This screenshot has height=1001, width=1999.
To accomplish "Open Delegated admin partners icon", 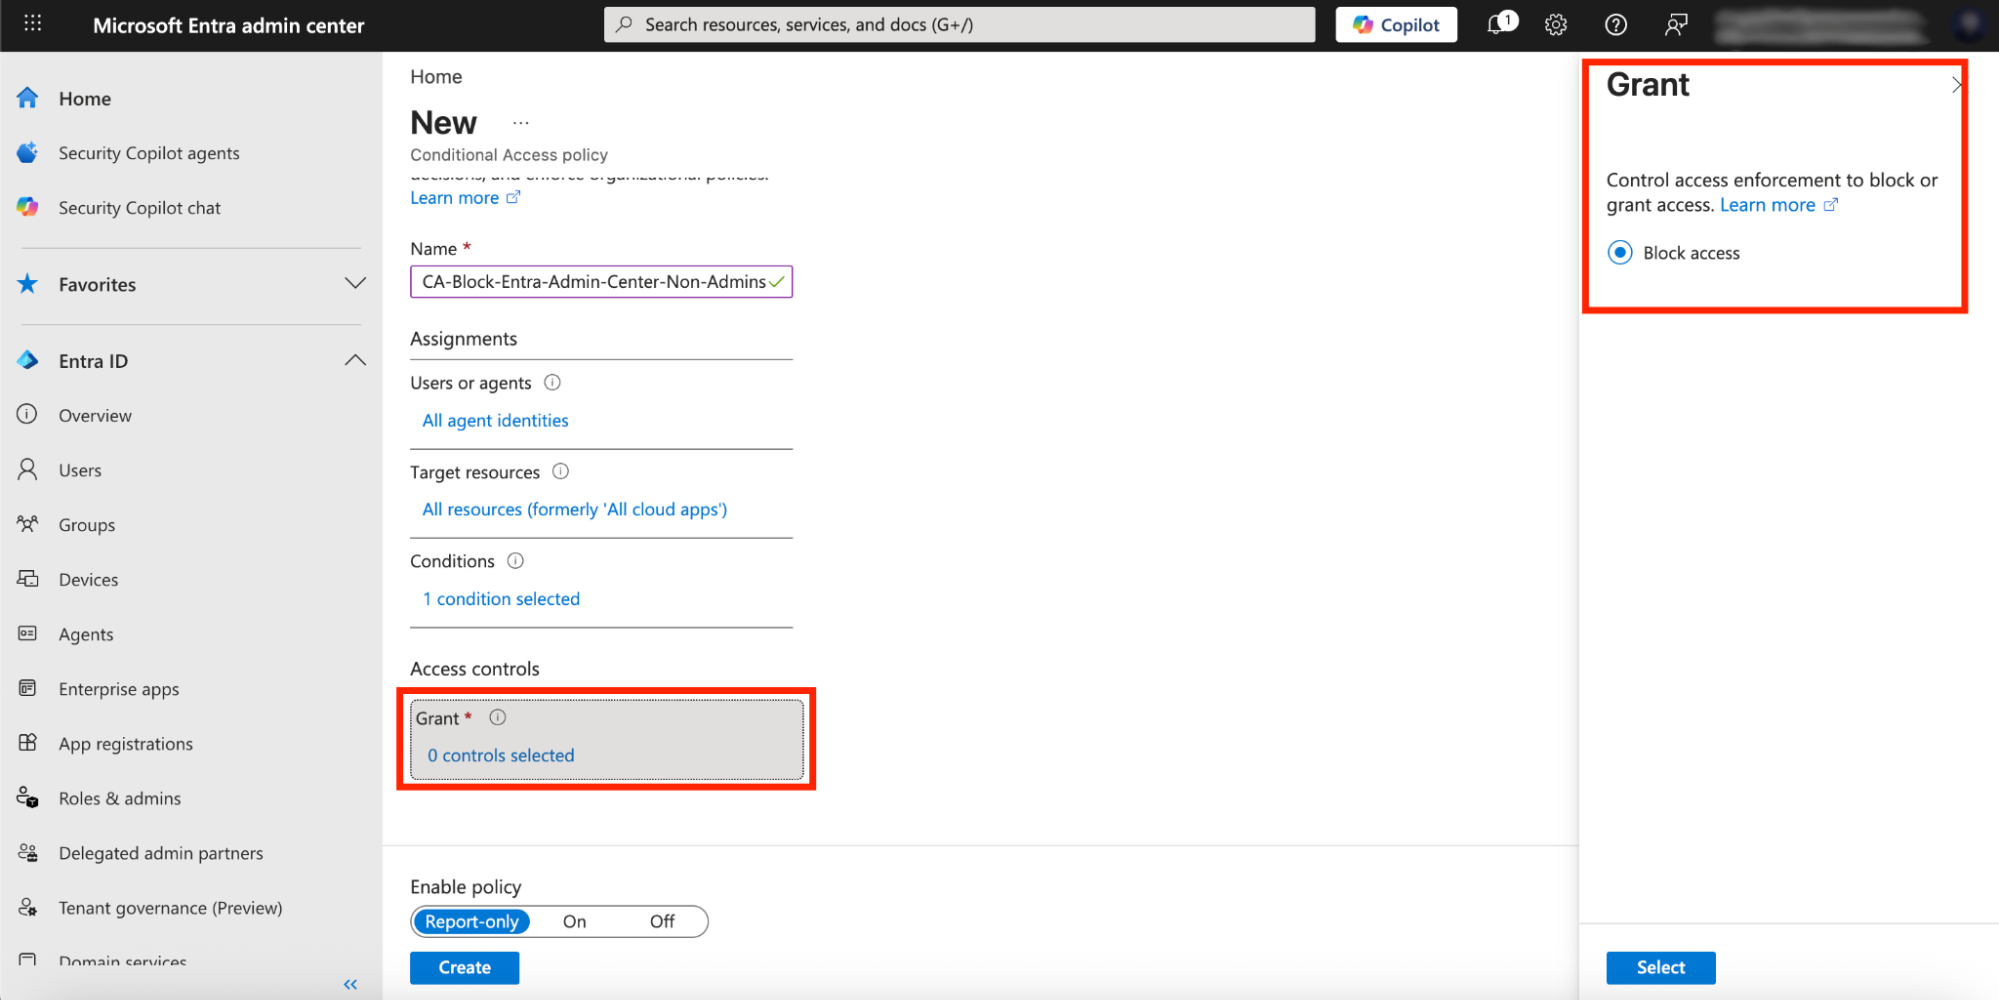I will (28, 852).
